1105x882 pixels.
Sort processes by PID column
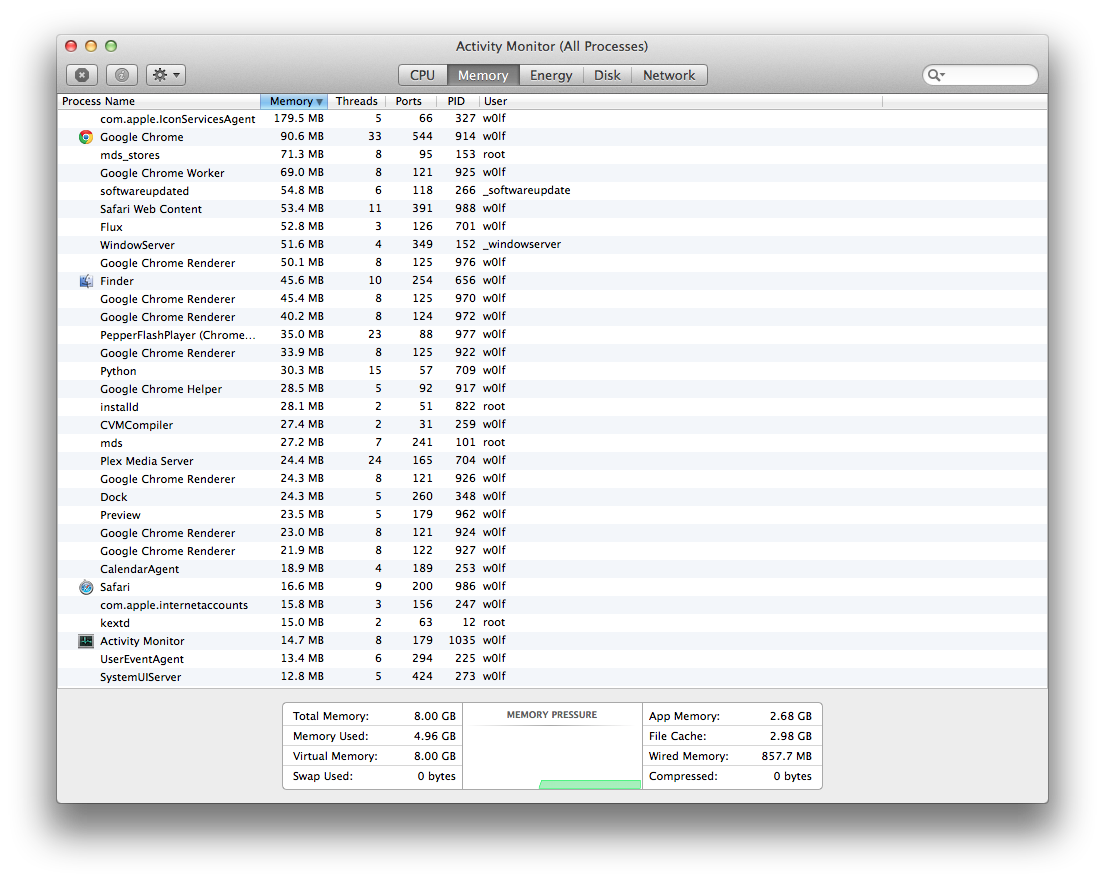coord(457,101)
